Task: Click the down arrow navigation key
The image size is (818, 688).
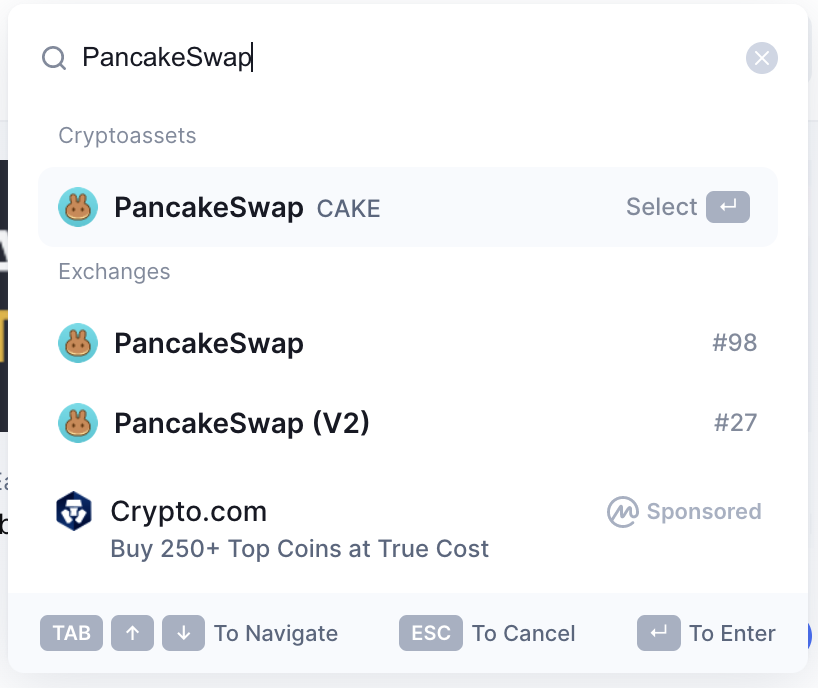Action: coord(183,633)
